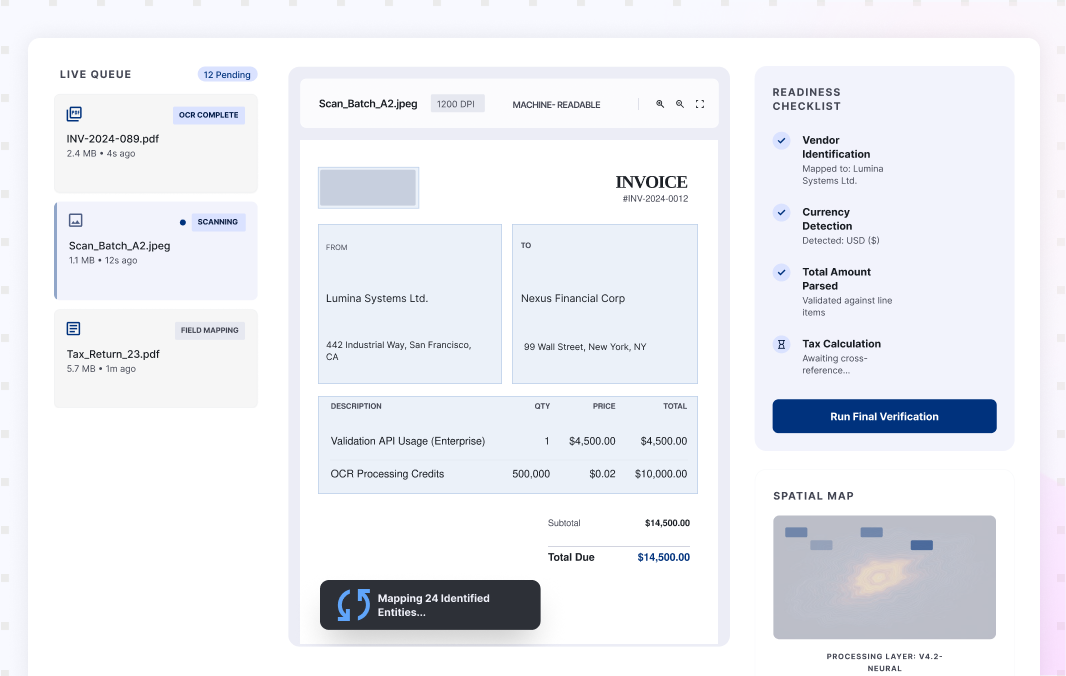Click the invoice logo placeholder
The image size is (1066, 676).
pyautogui.click(x=368, y=188)
